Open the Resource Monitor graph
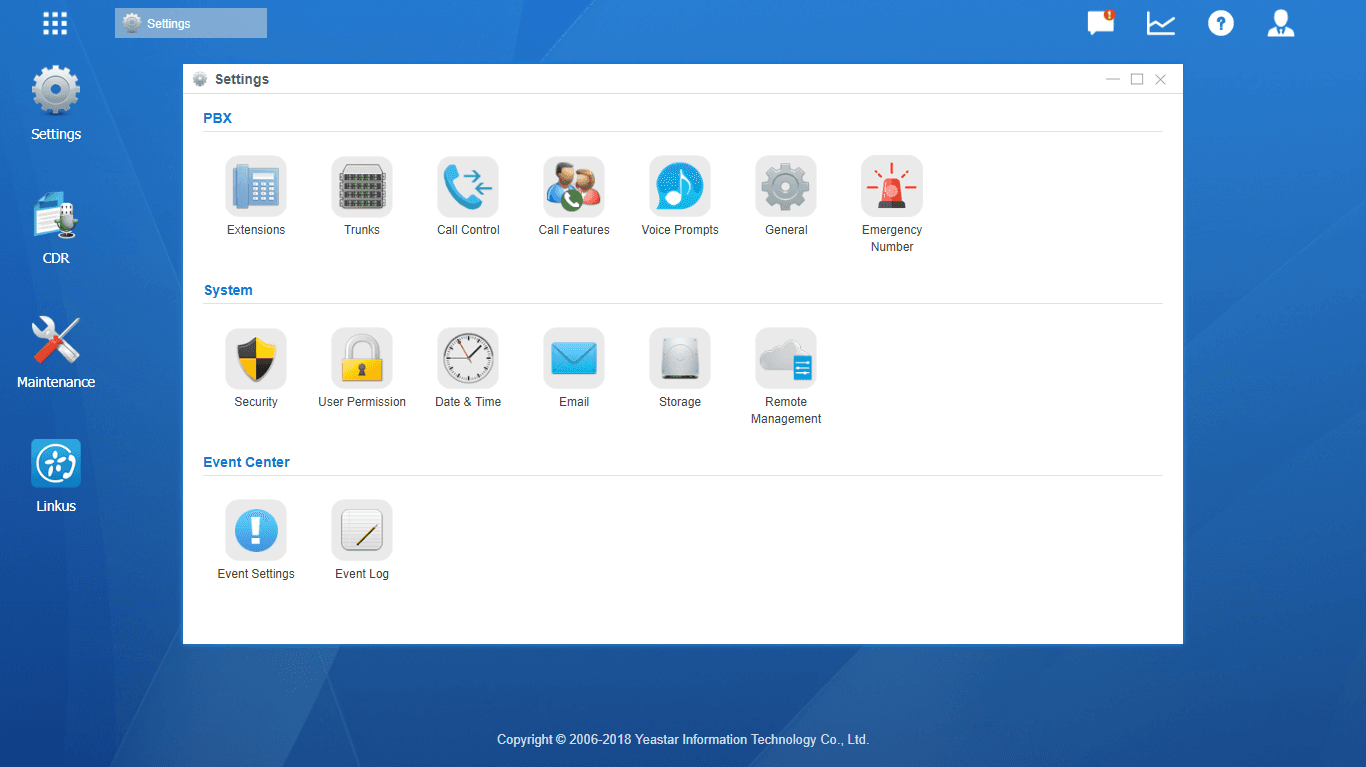 pos(1160,22)
